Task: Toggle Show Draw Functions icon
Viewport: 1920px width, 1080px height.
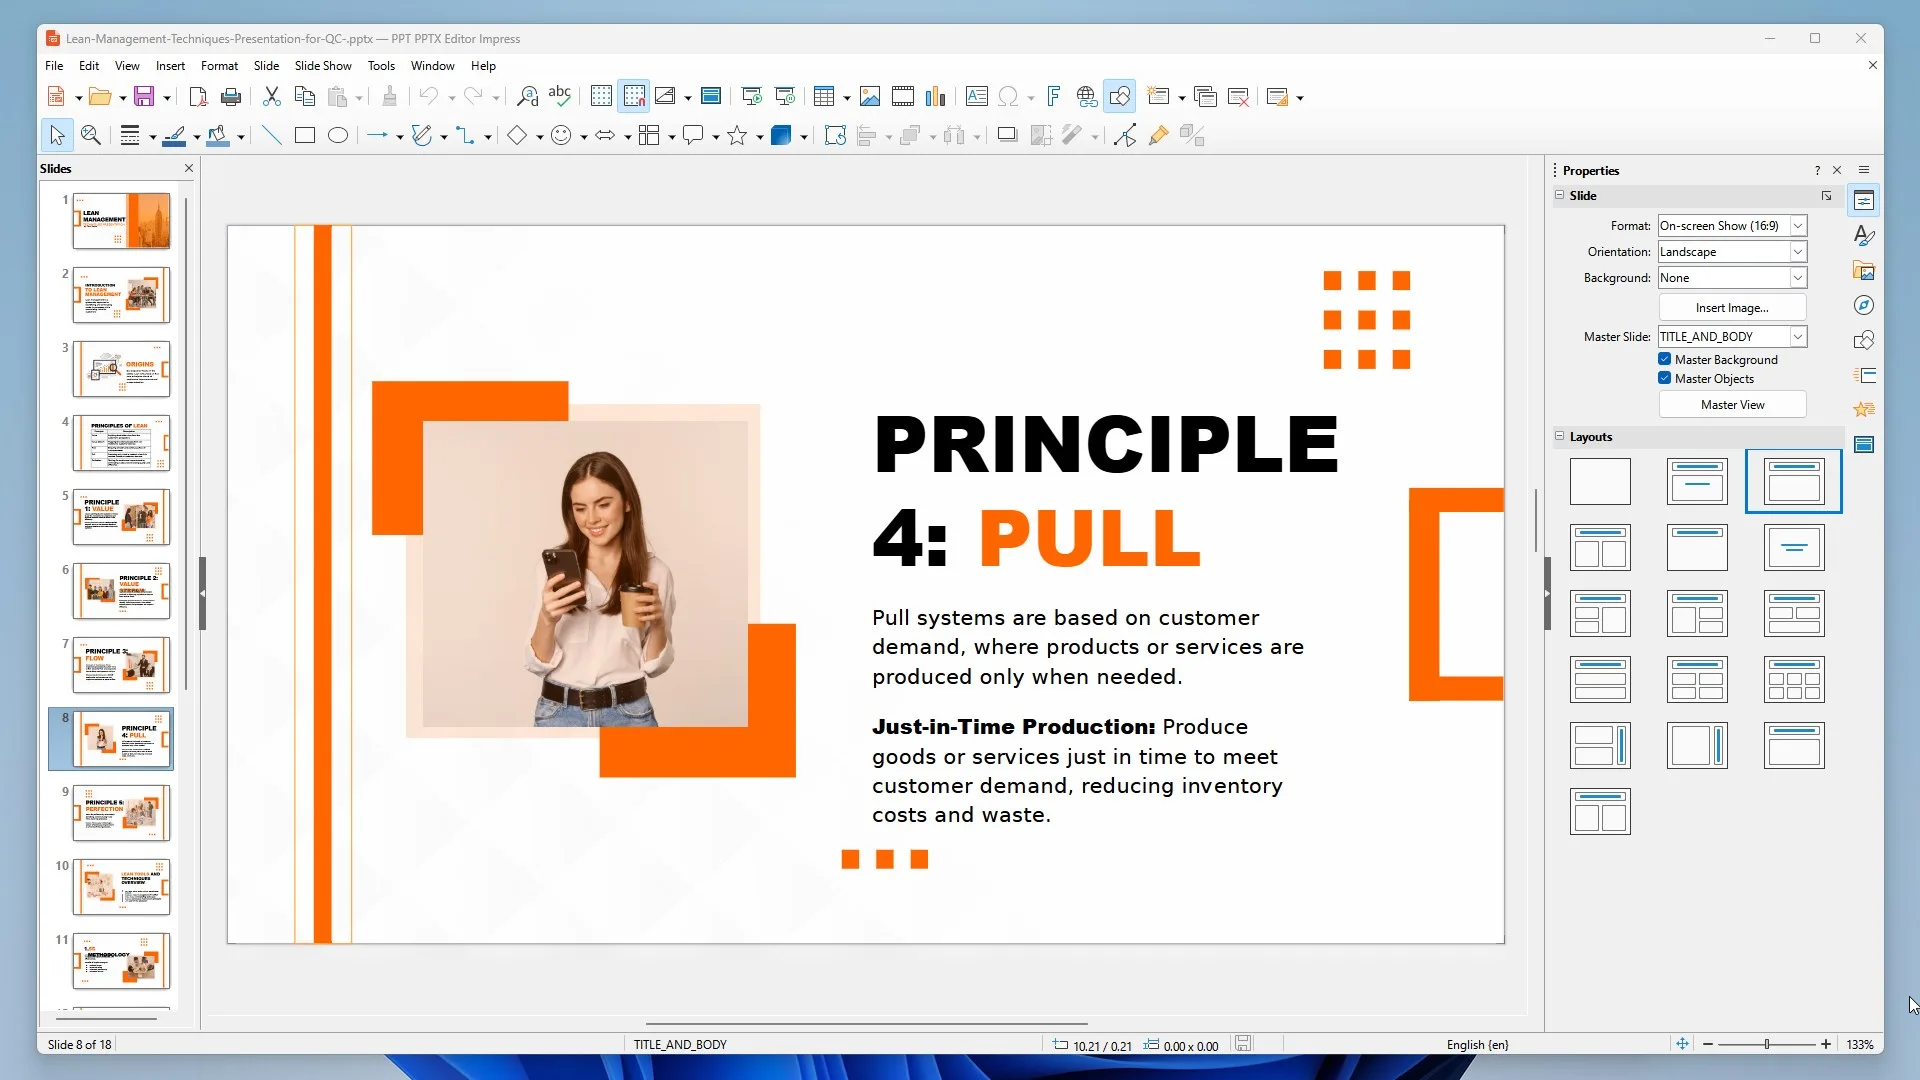Action: [1120, 97]
